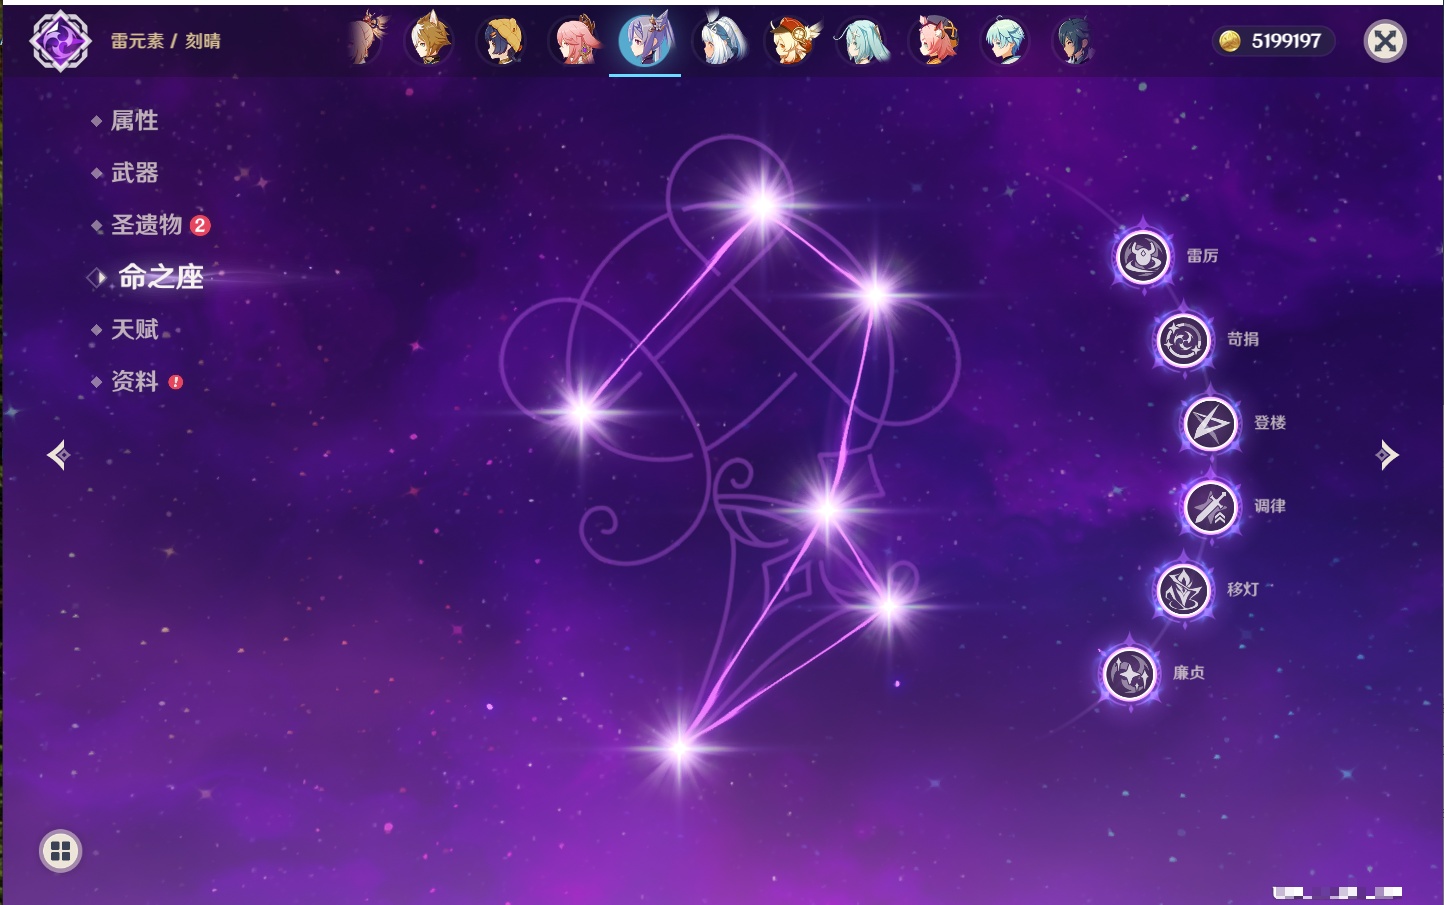This screenshot has height=905, width=1444.
Task: Open the 移灯 constellation node icon
Action: (x=1184, y=590)
